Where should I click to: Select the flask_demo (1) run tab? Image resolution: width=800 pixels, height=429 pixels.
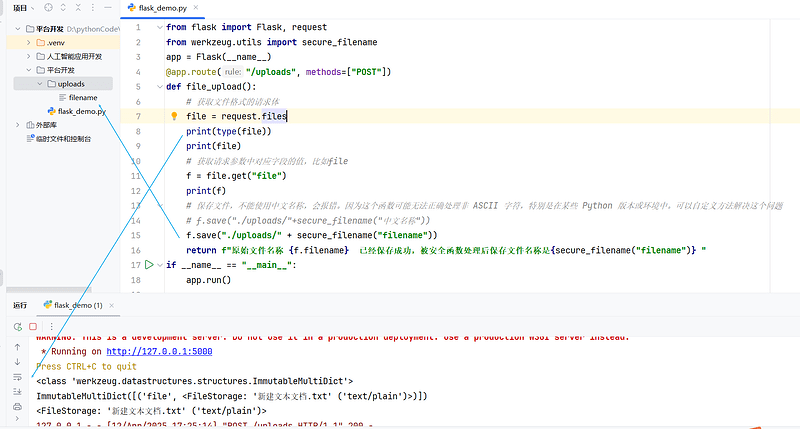tap(76, 304)
